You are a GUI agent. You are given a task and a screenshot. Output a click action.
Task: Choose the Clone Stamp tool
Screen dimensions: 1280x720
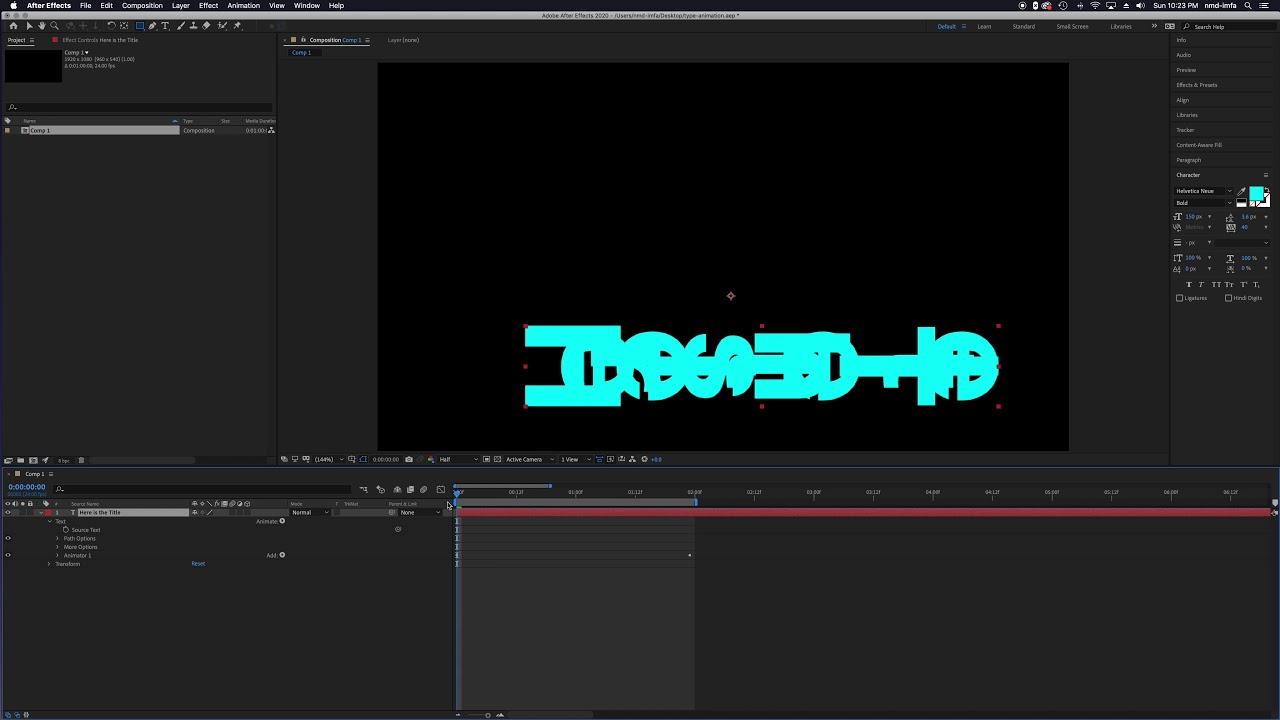click(x=194, y=26)
